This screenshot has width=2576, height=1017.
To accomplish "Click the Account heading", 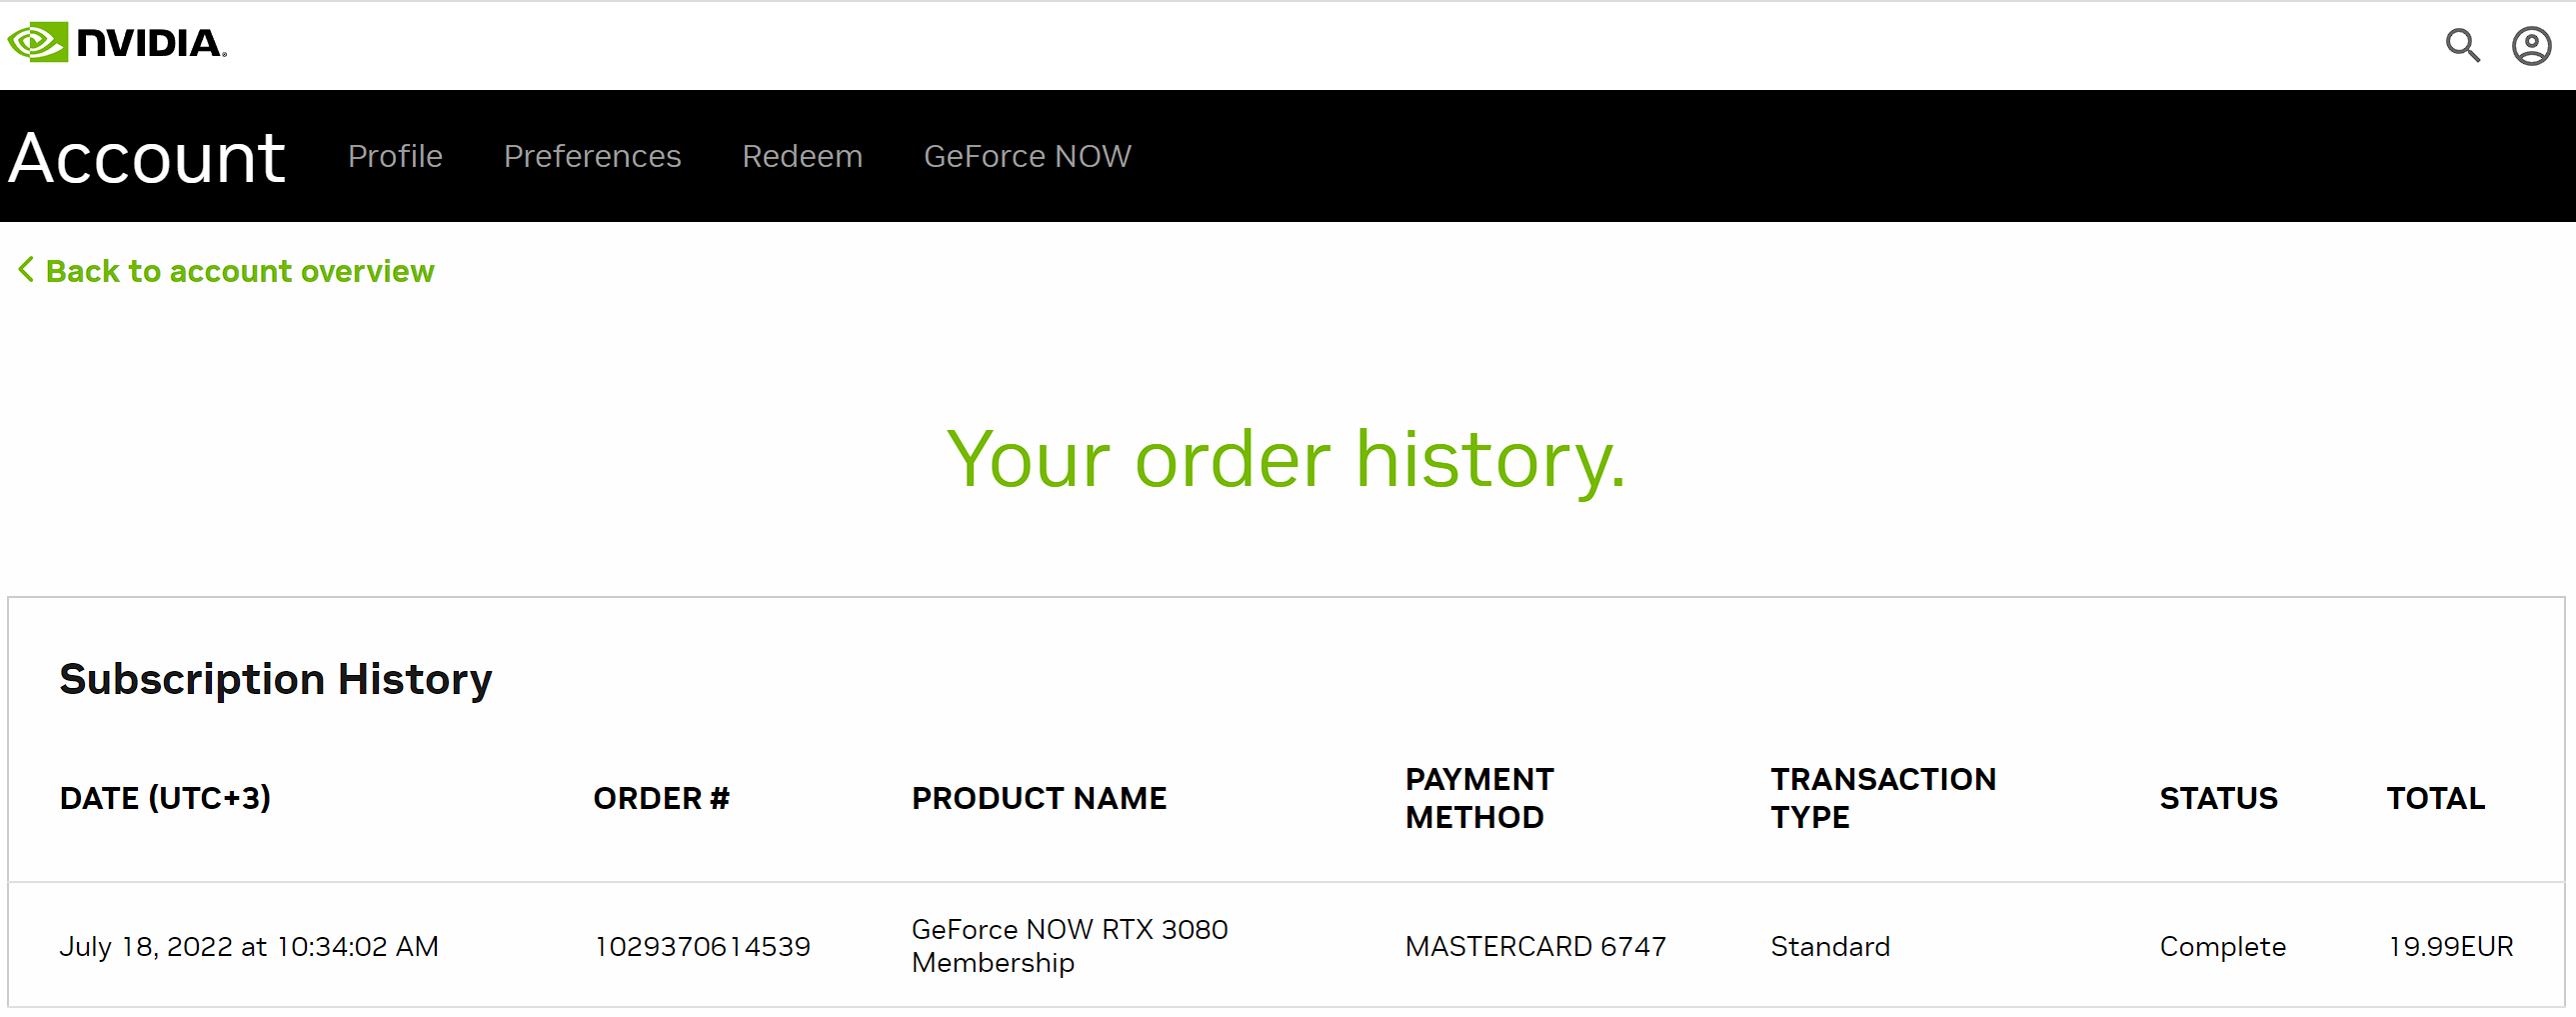I will pos(147,158).
